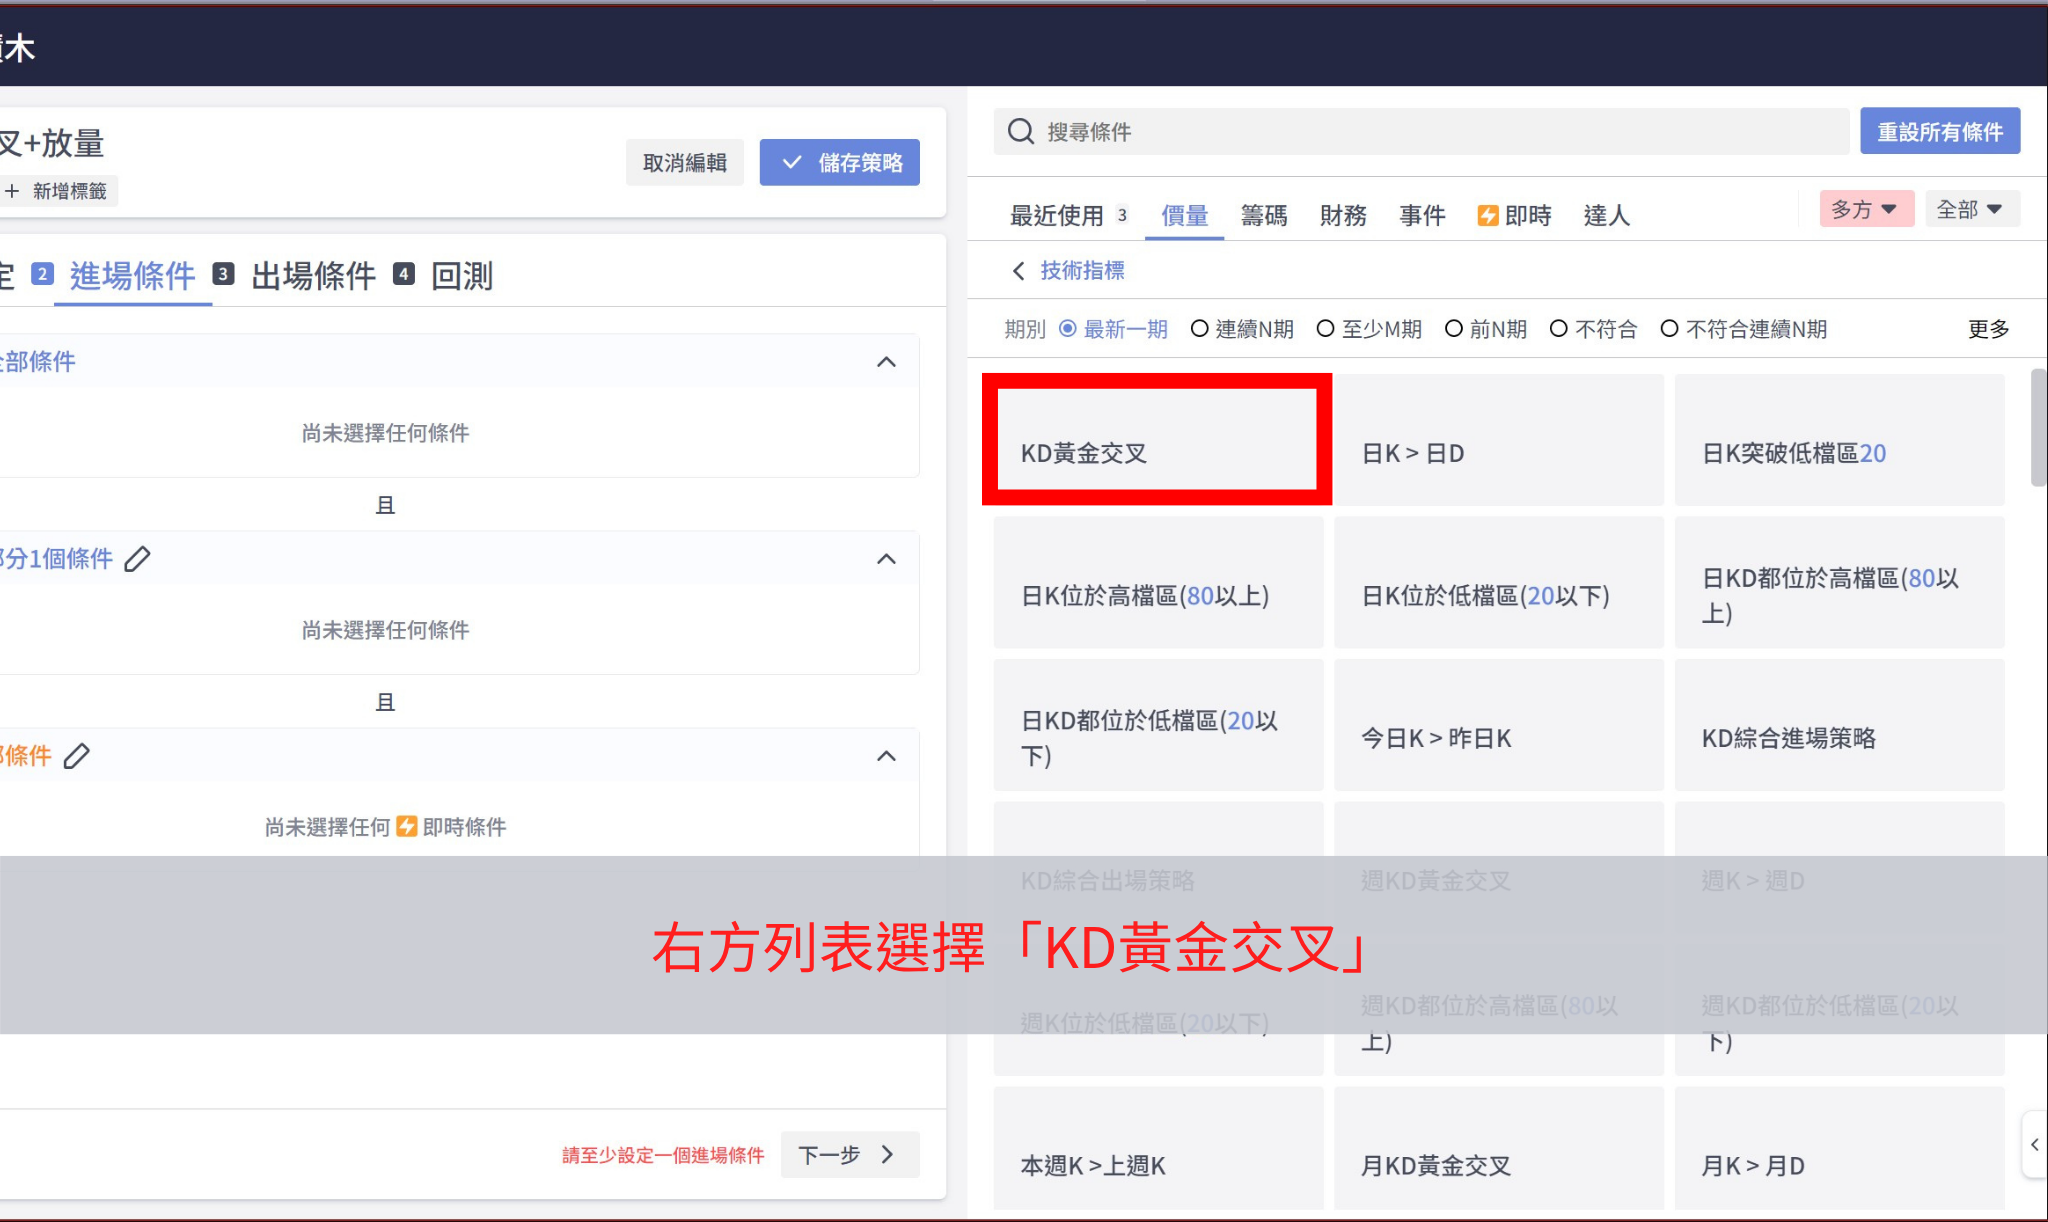Click the pencil icon beside 部分1個條件

tap(137, 559)
